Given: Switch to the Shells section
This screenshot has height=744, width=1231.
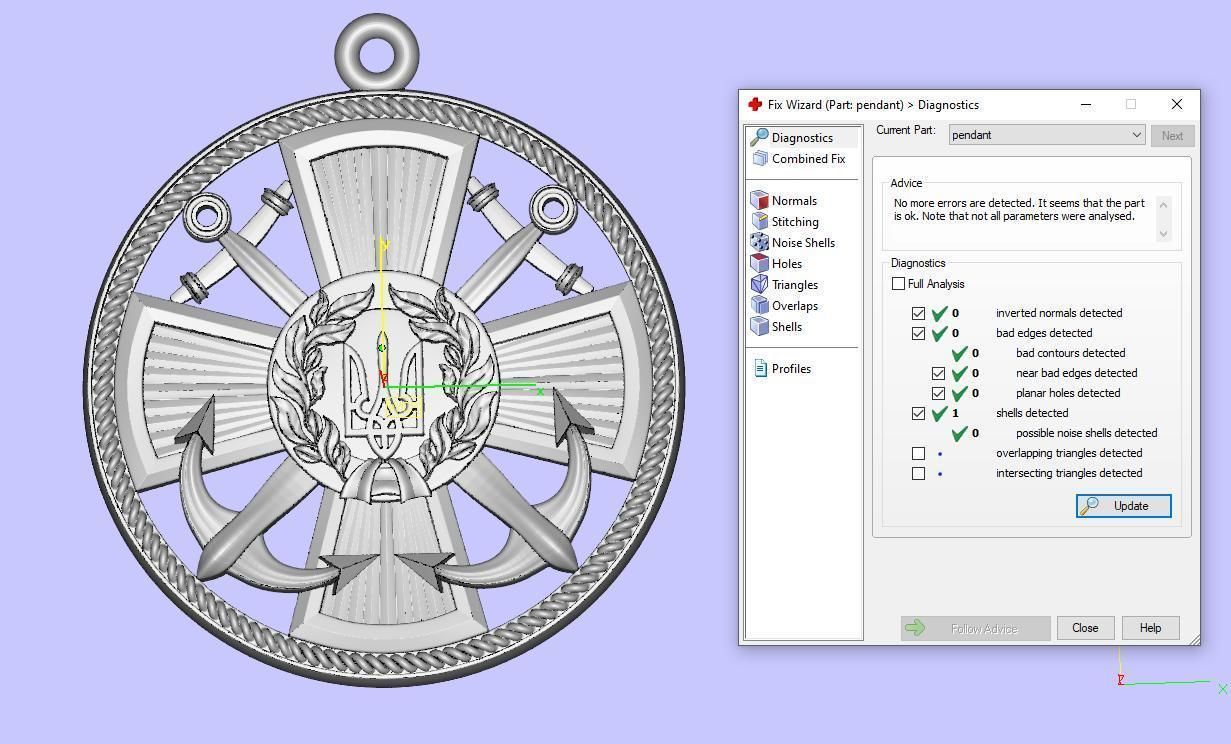Looking at the screenshot, I should 786,327.
